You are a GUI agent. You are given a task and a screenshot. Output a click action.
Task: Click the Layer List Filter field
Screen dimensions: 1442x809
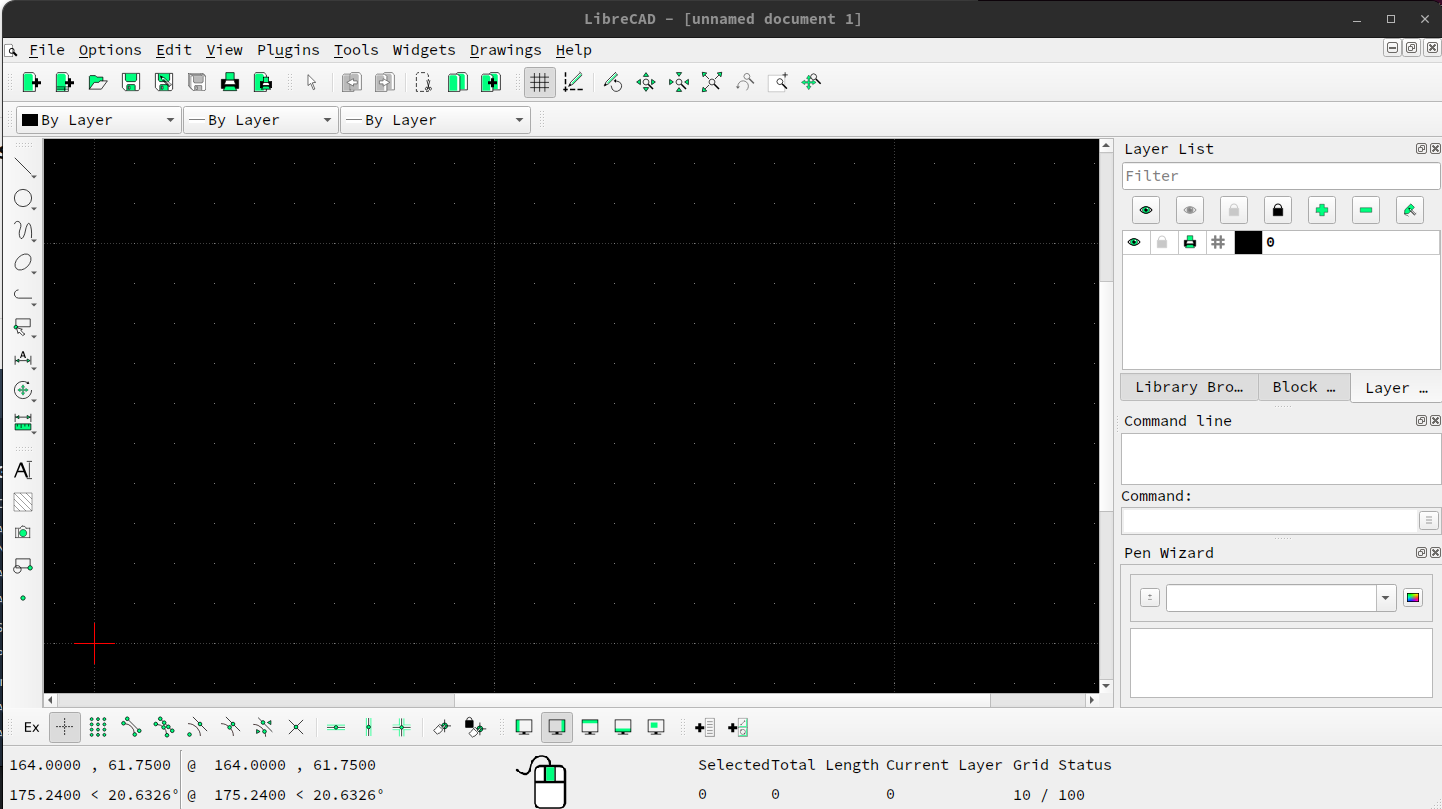coord(1281,176)
